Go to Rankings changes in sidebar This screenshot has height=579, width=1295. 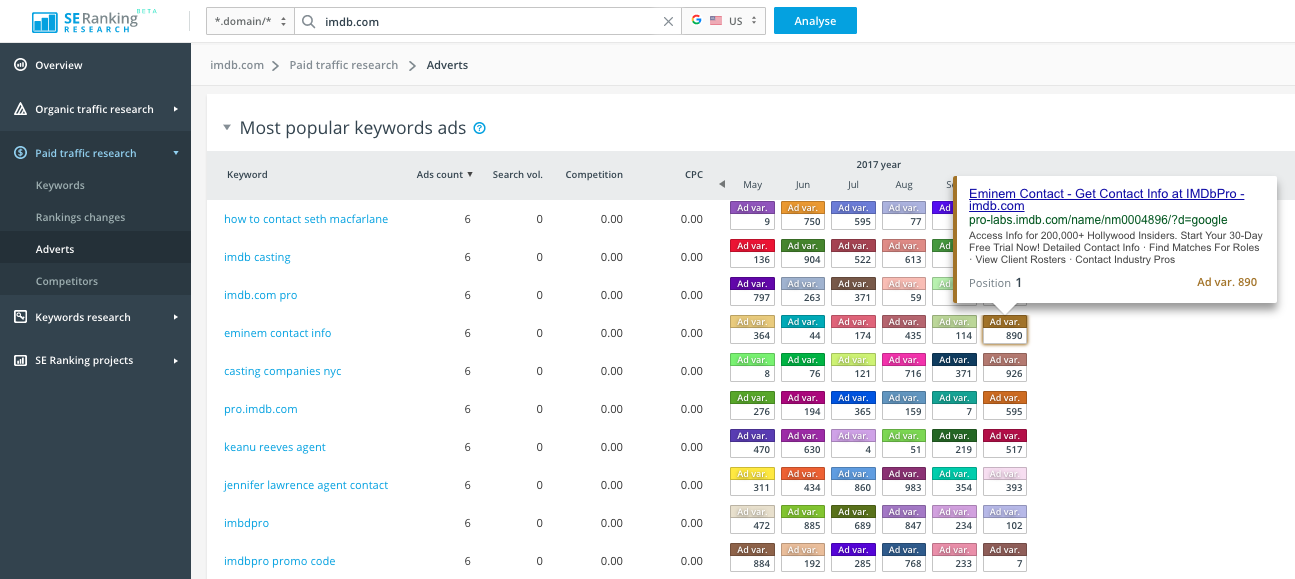point(80,217)
